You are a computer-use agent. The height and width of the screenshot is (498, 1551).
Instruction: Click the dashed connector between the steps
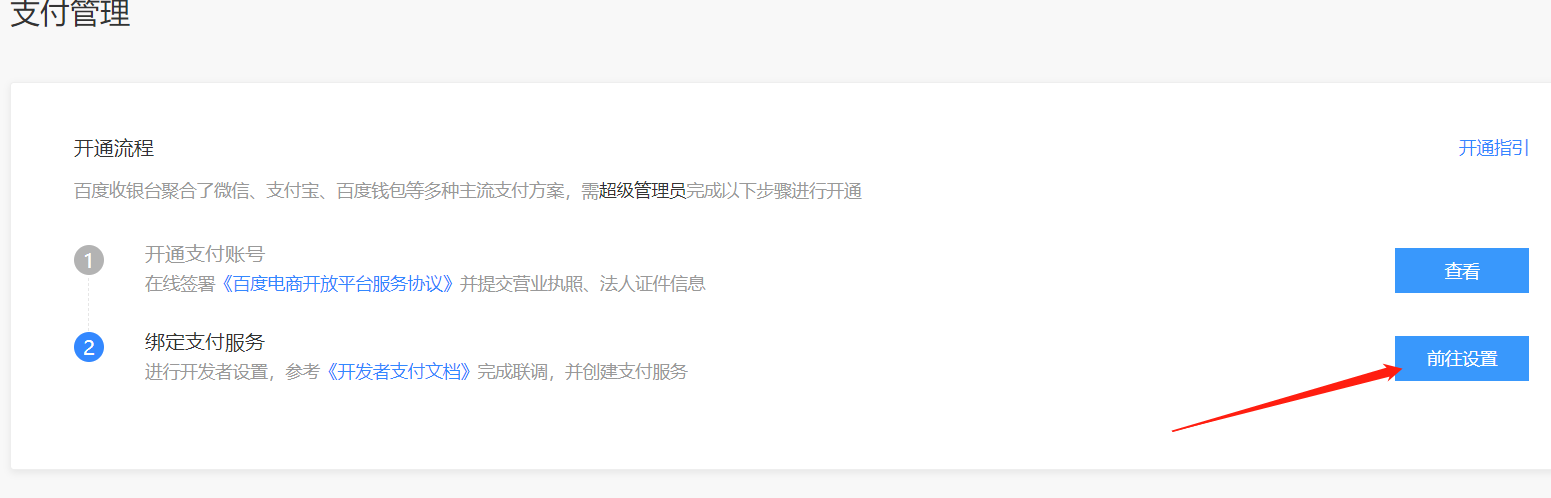[89, 304]
